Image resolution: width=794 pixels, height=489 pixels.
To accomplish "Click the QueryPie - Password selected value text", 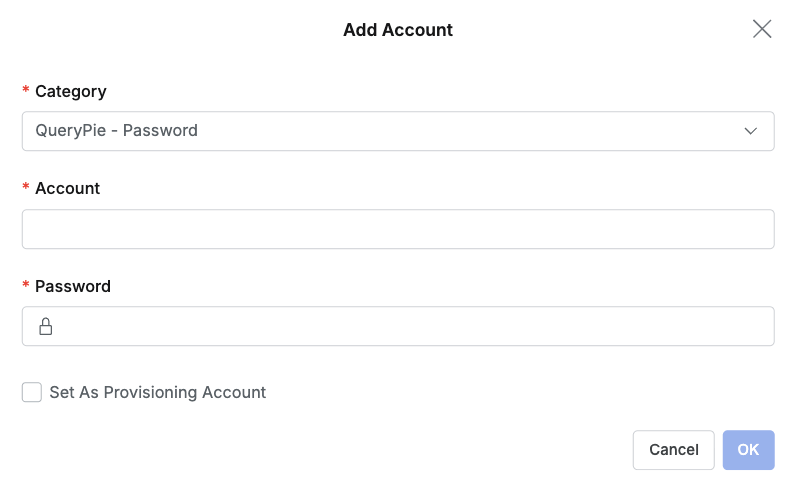I will click(116, 131).
